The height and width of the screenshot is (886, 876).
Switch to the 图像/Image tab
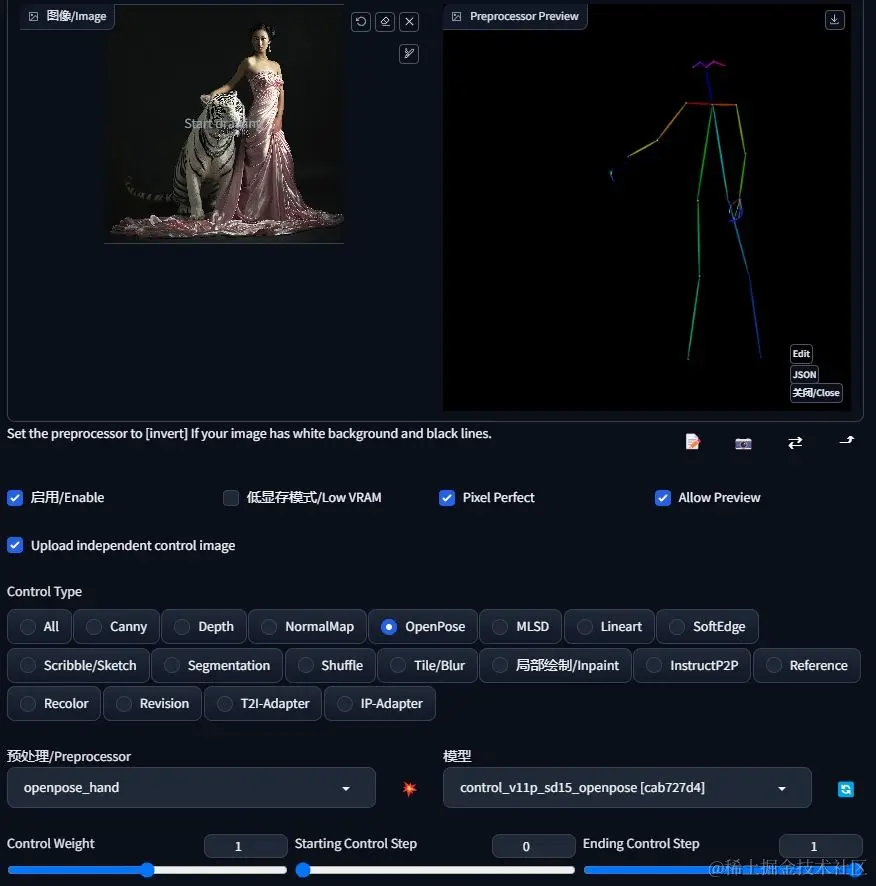[x=68, y=16]
